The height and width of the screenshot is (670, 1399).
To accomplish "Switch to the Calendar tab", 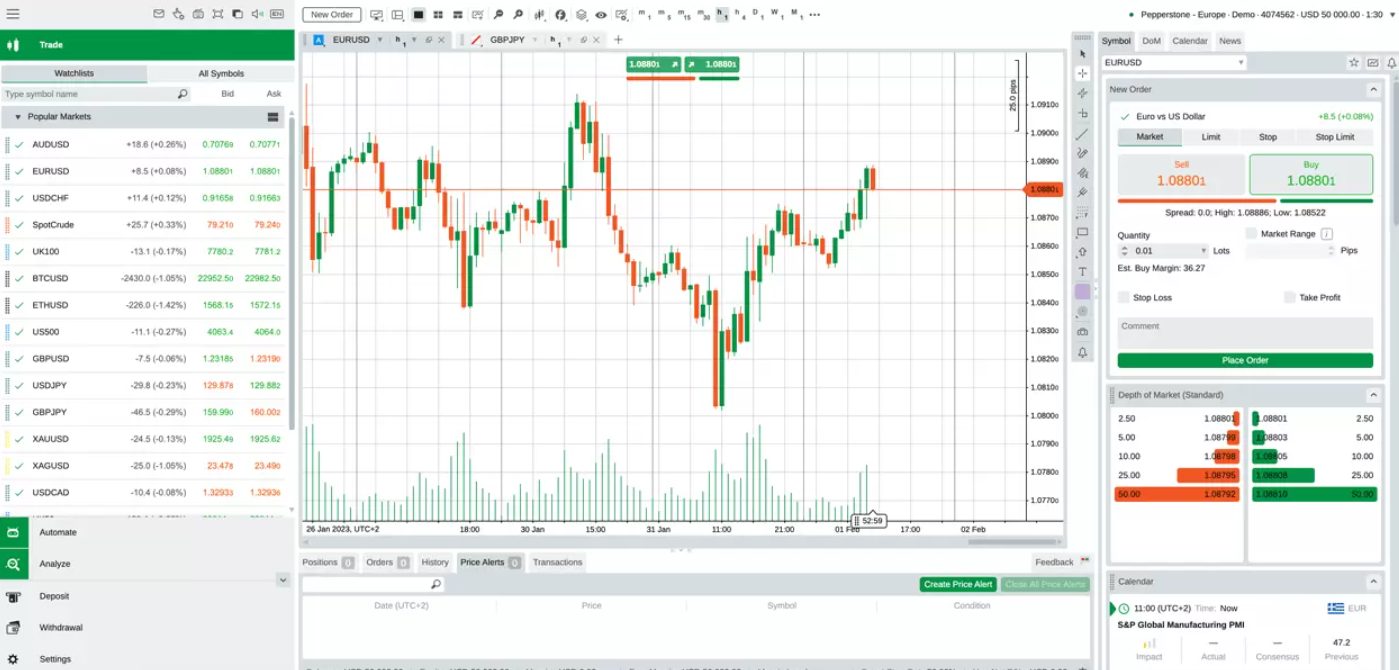I will (x=1189, y=41).
